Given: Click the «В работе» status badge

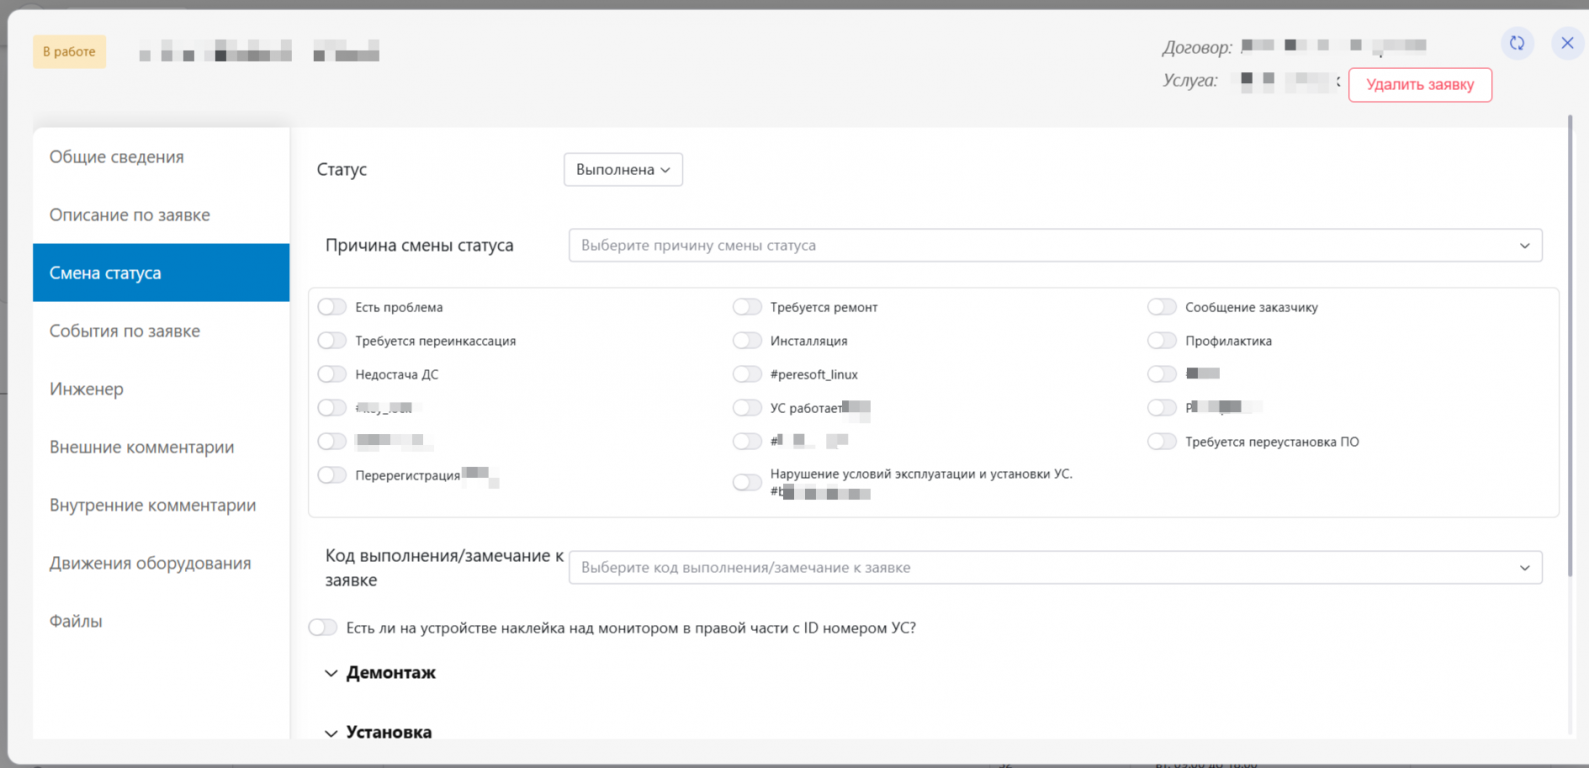Looking at the screenshot, I should 69,52.
